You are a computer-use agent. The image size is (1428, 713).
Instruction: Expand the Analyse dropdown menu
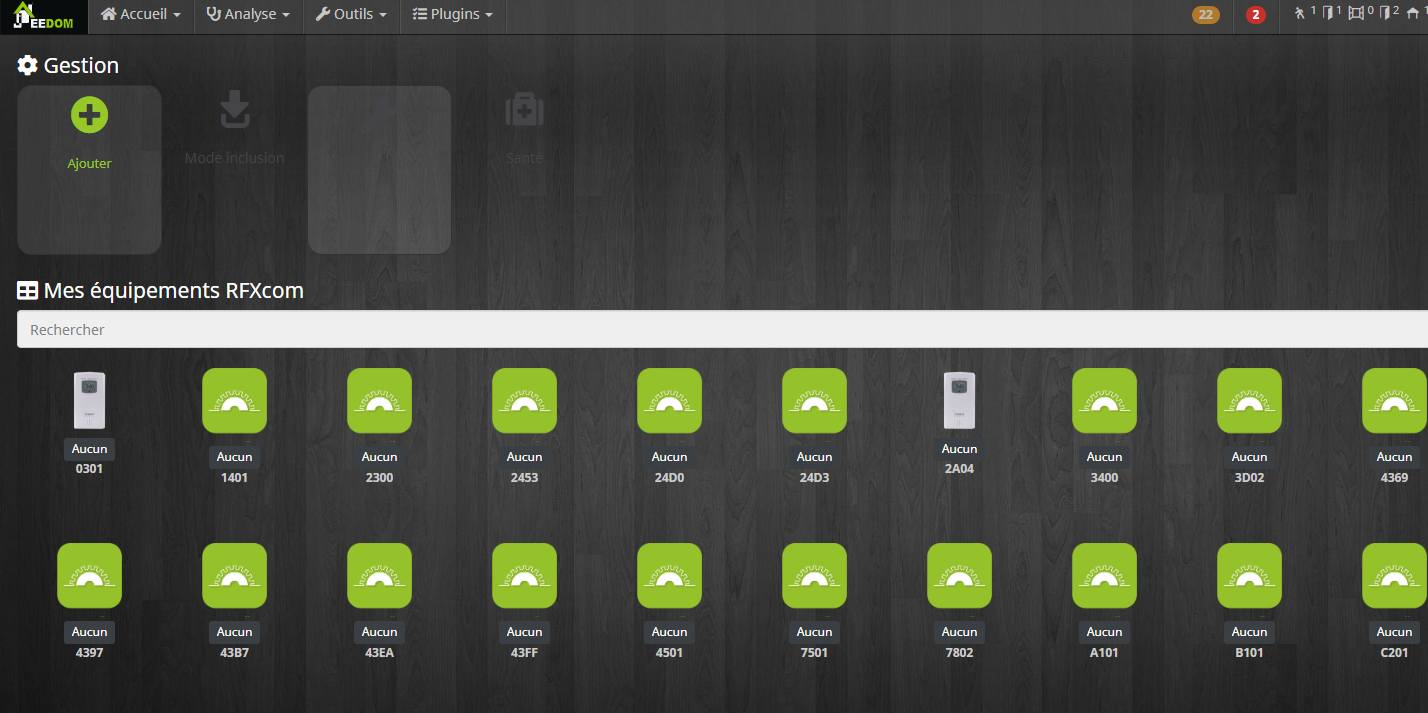(x=247, y=15)
